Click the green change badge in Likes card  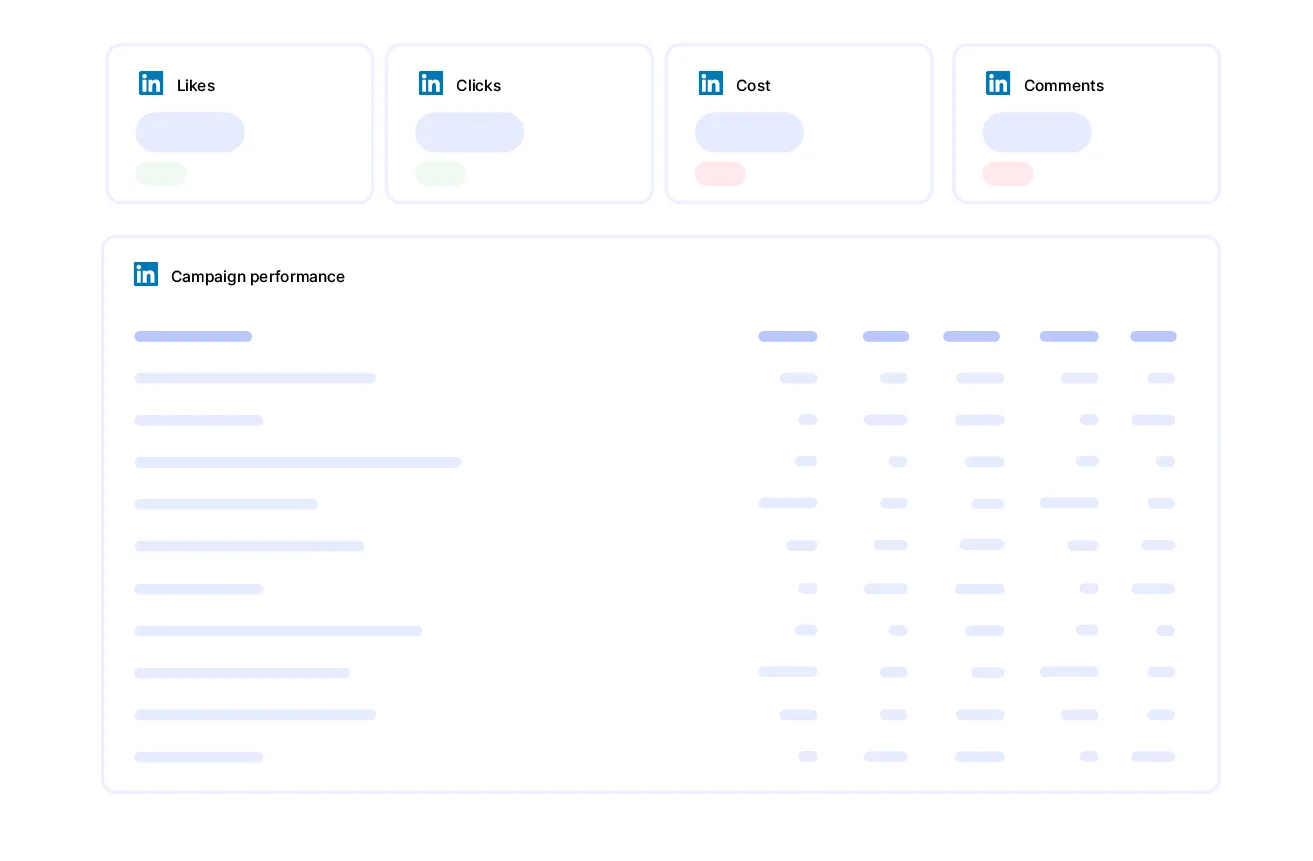(161, 174)
